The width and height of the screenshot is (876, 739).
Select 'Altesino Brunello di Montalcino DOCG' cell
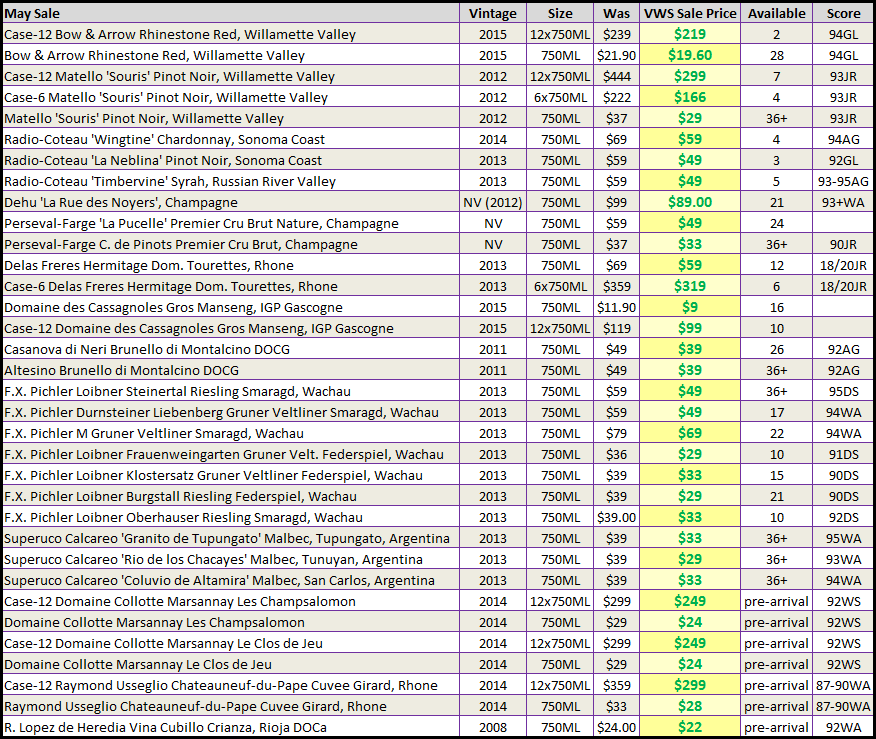pos(231,370)
